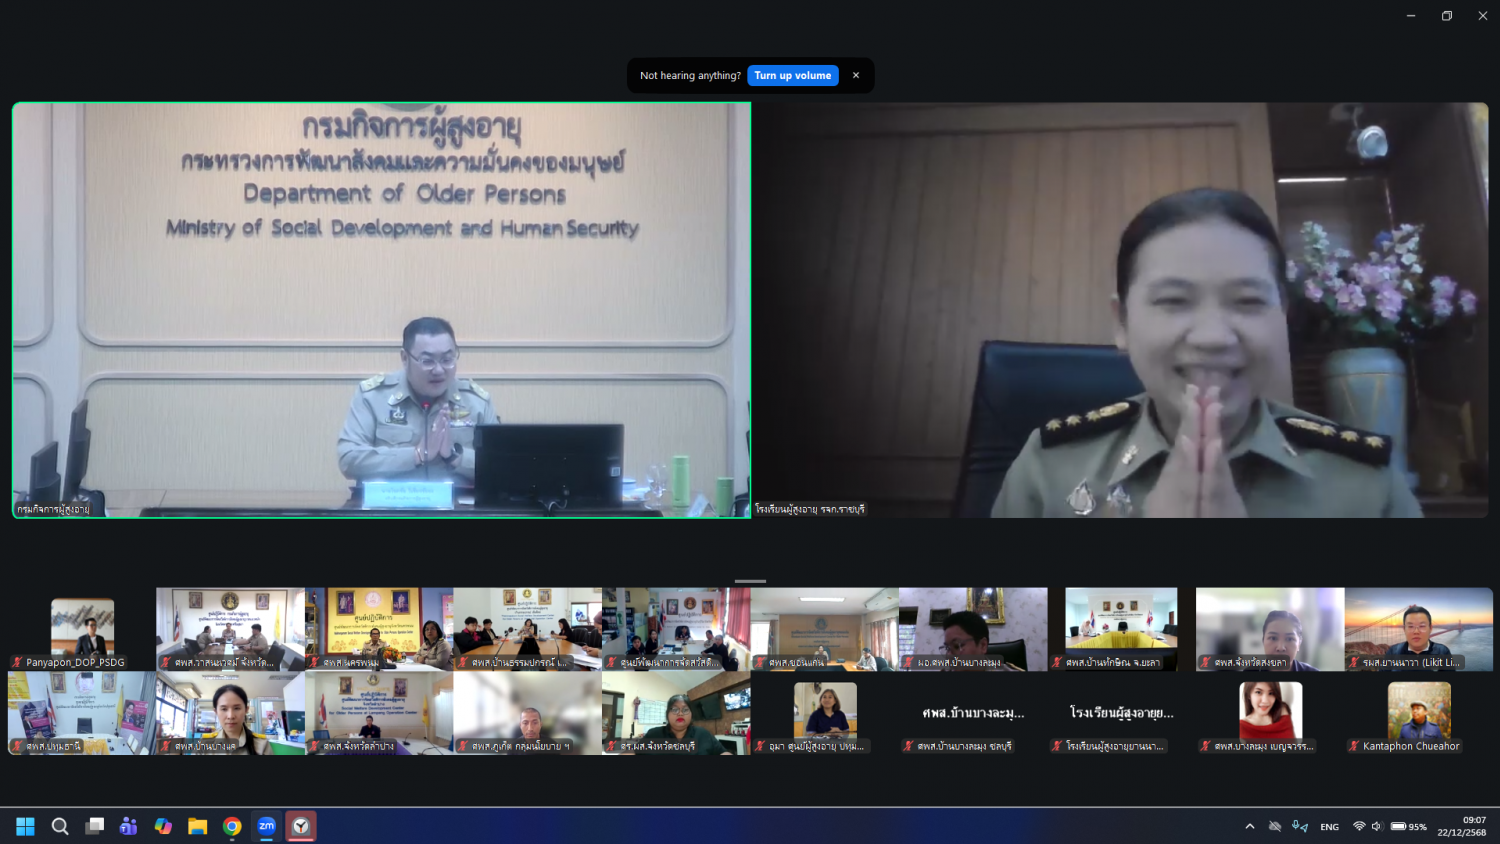Expand the hidden system tray icons chevron
1500x844 pixels.
(1249, 827)
